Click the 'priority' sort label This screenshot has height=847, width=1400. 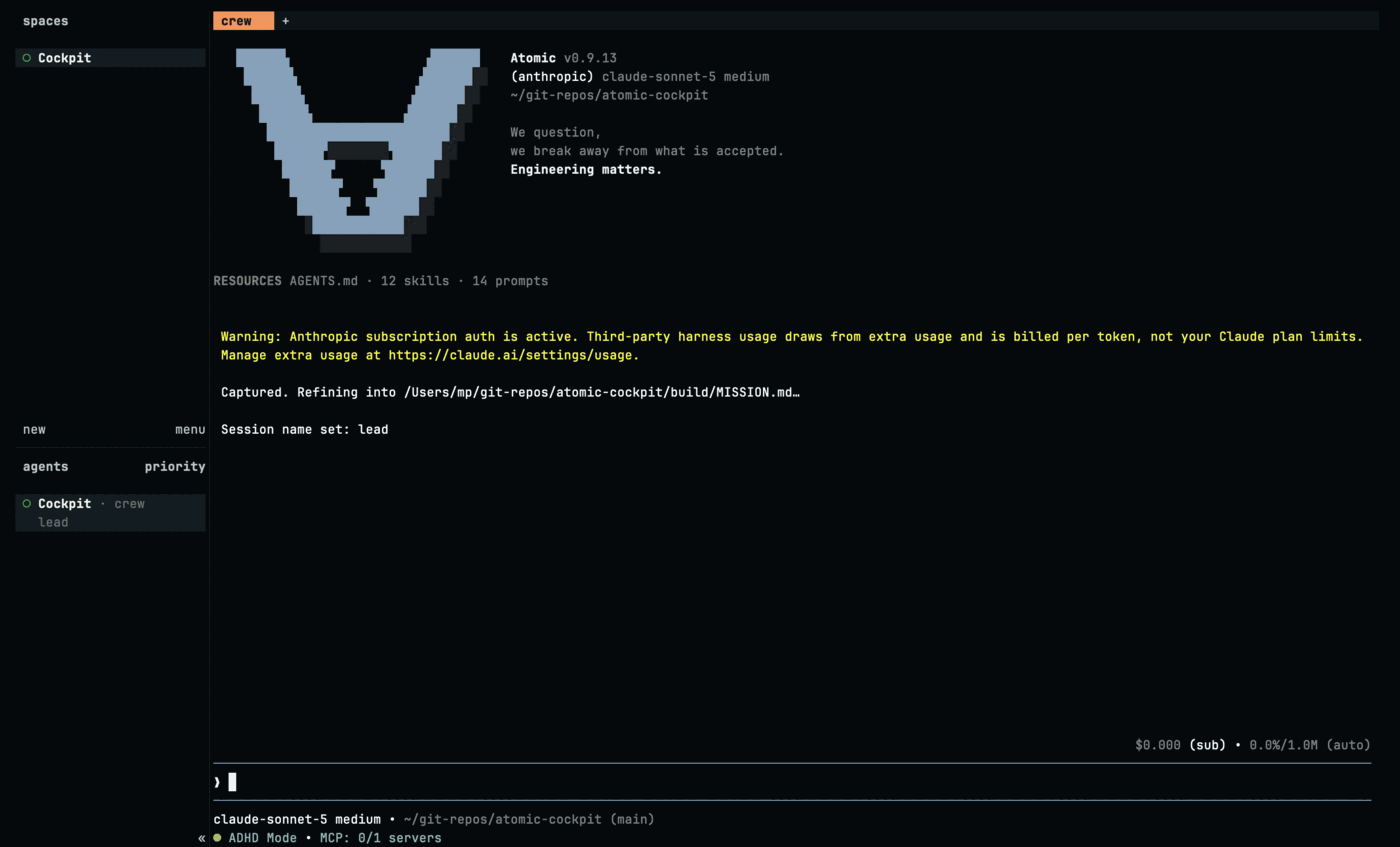point(175,467)
